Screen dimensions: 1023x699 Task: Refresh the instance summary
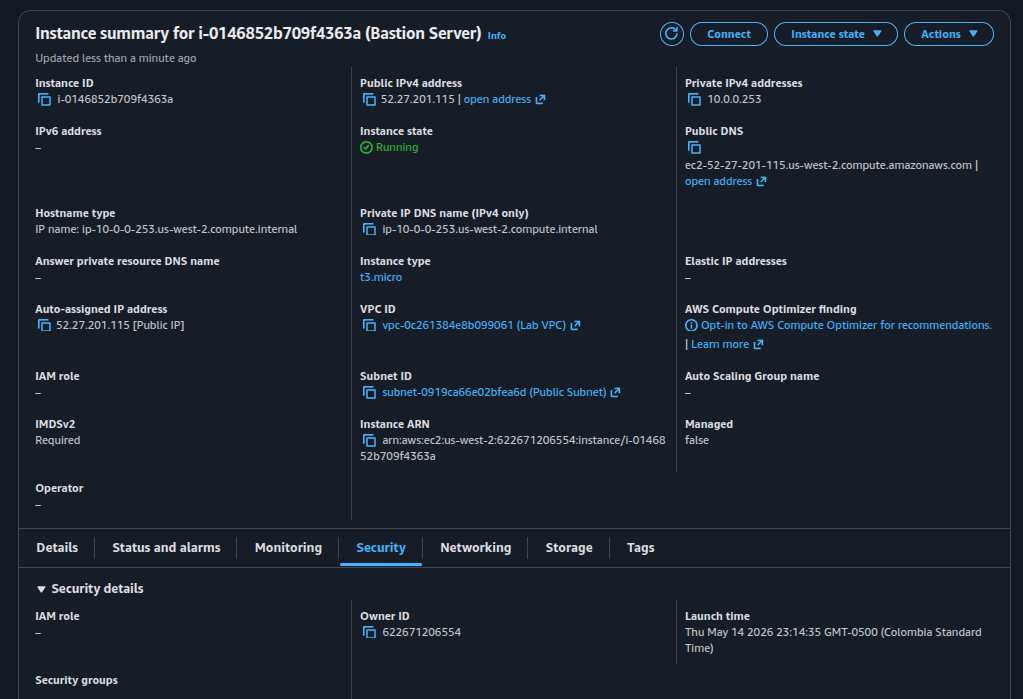pyautogui.click(x=671, y=34)
